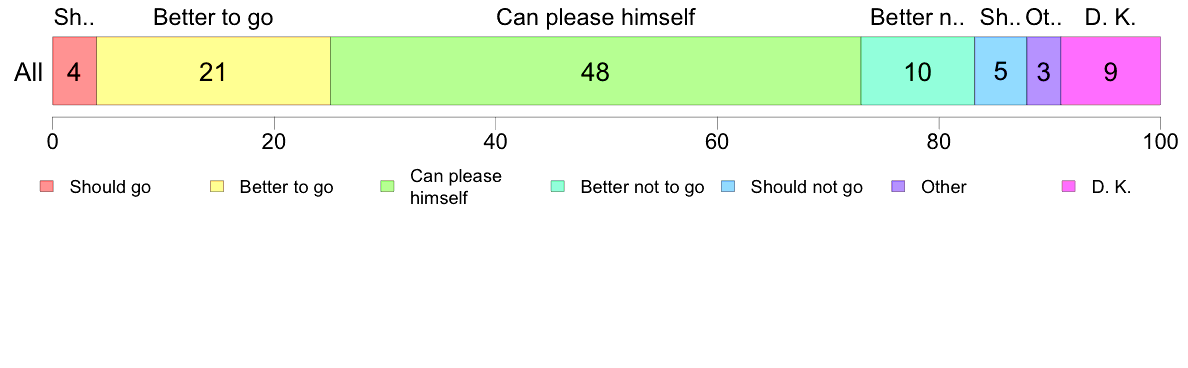Image resolution: width=1188 pixels, height=368 pixels.
Task: Select the magenta bar segment labeled 9
Action: [1111, 70]
